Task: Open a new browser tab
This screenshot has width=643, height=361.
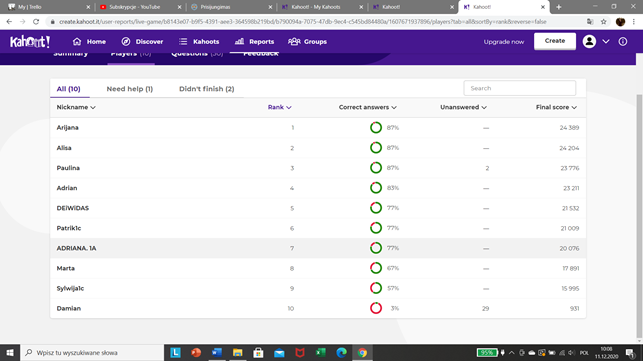Action: pyautogui.click(x=559, y=7)
